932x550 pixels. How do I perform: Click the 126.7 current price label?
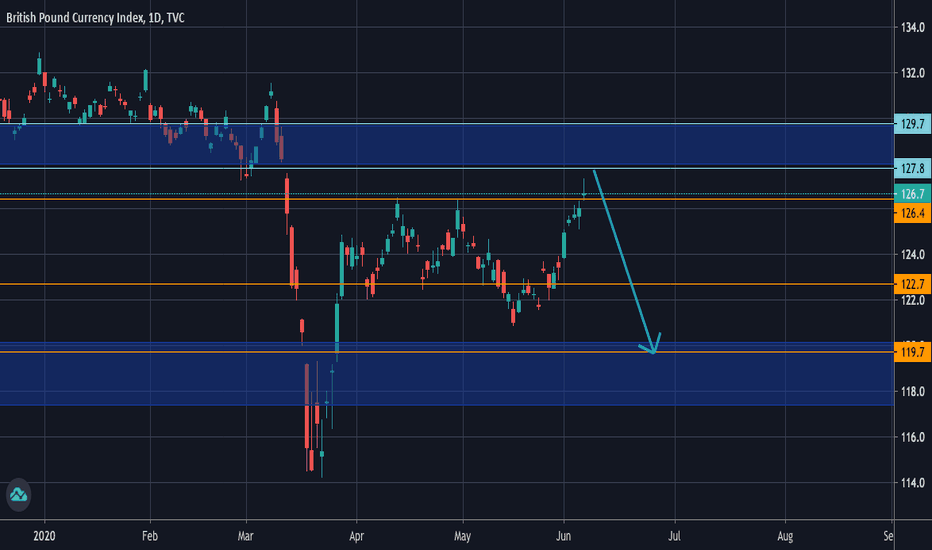(x=912, y=194)
